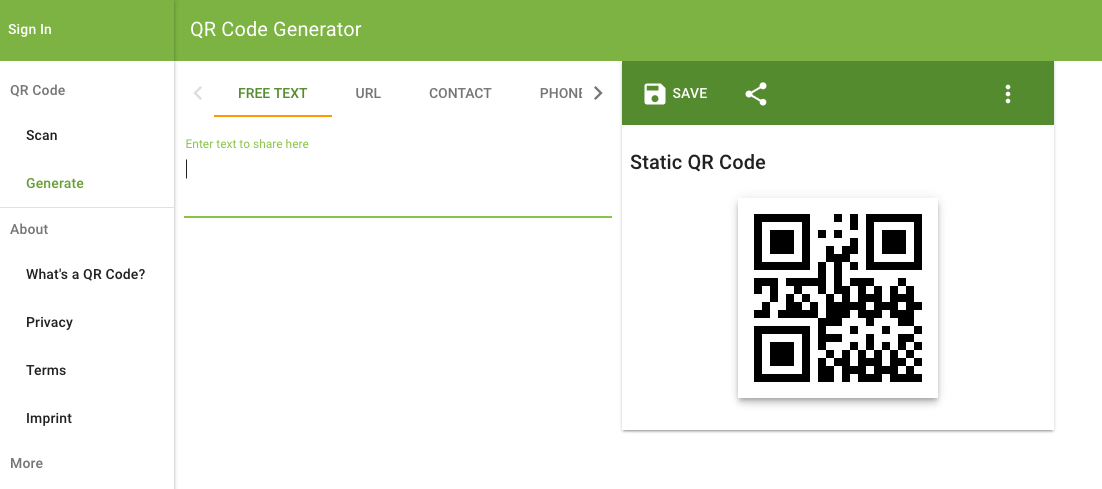Click the floppy disk Save icon
This screenshot has width=1102, height=489.
654,93
